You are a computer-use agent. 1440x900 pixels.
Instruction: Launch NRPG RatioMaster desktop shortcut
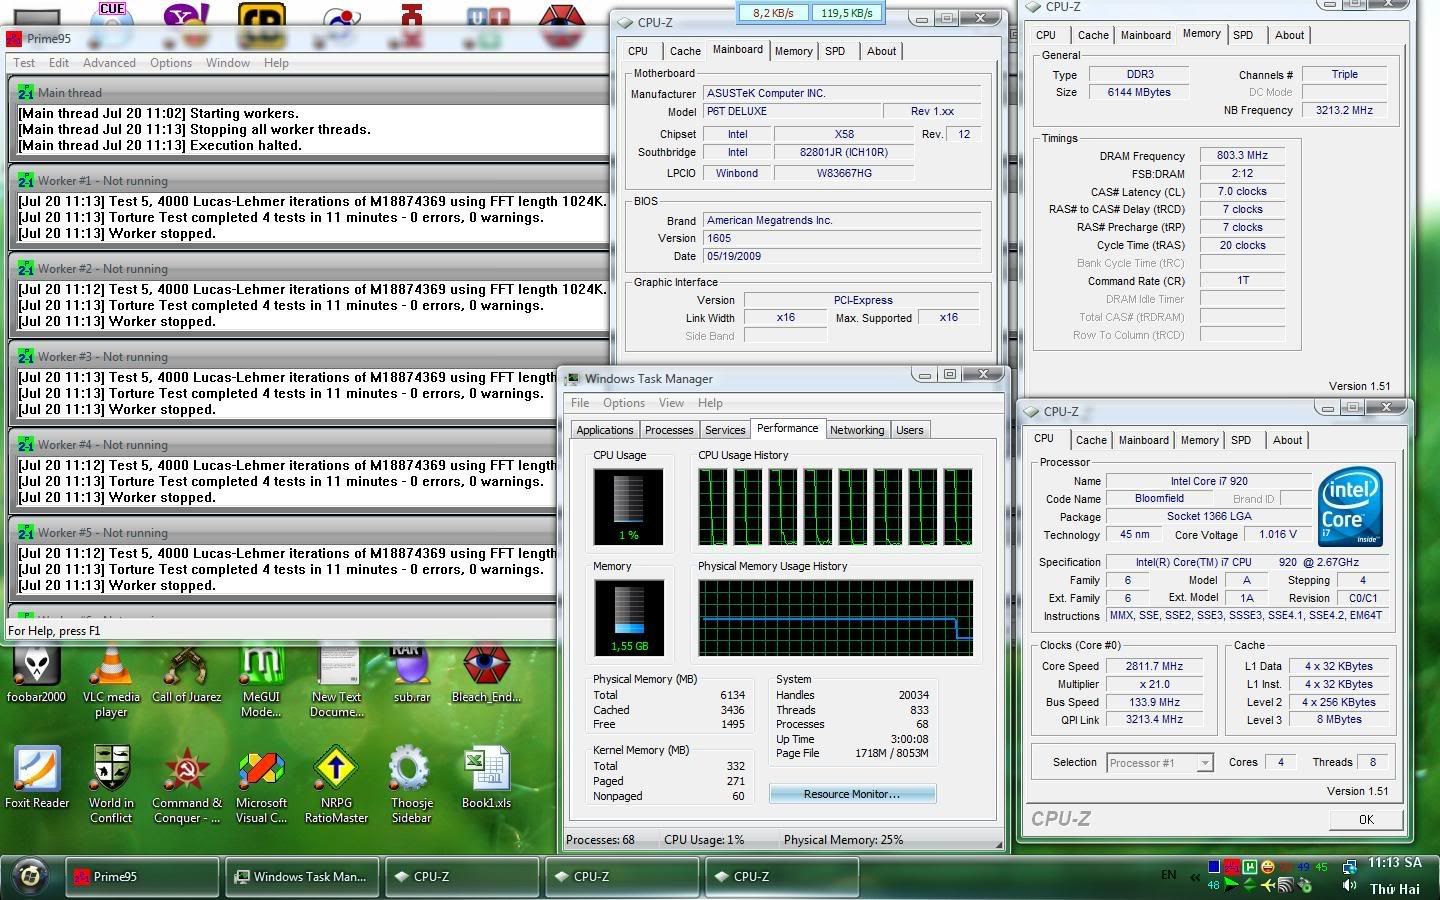(336, 784)
